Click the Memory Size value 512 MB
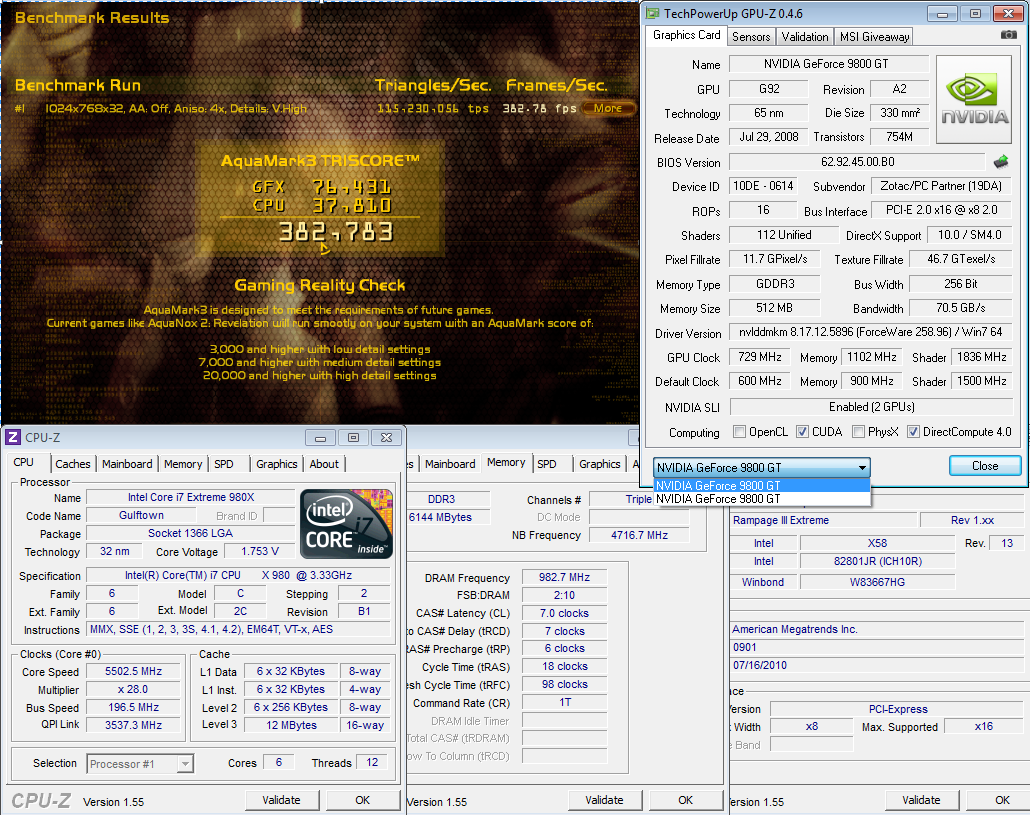 (774, 308)
